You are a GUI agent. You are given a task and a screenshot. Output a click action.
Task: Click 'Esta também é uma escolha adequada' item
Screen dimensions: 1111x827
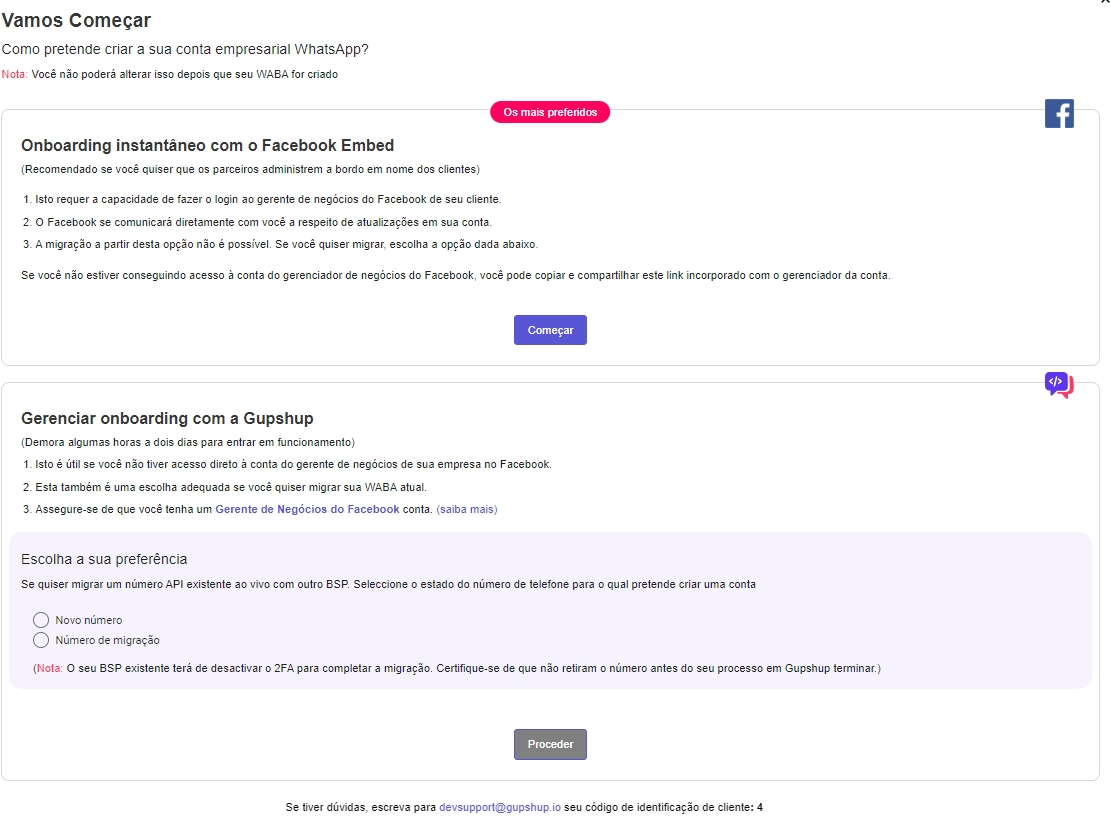coord(225,488)
